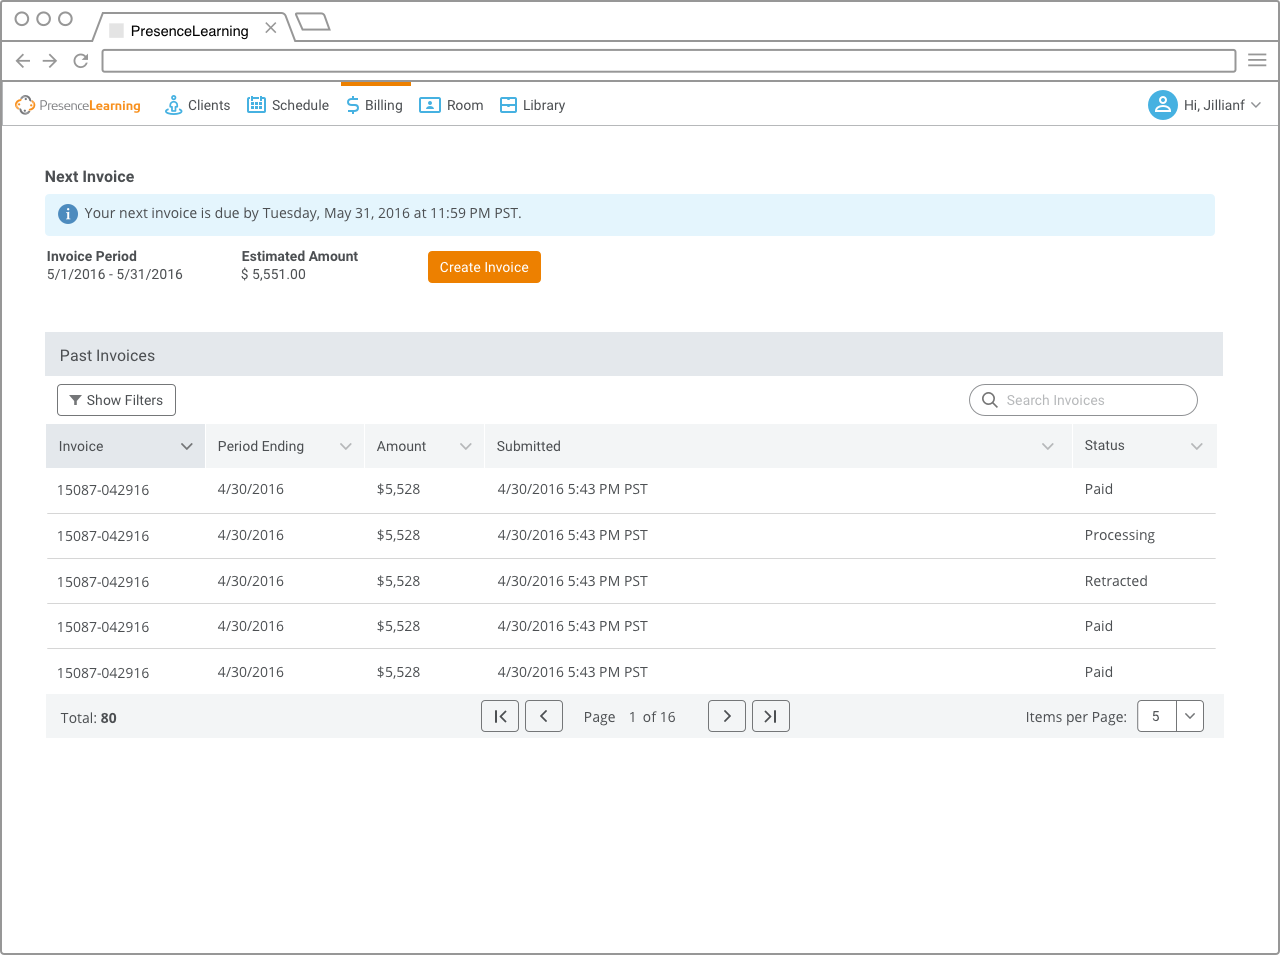Click the Clients person icon
This screenshot has width=1280, height=955.
click(173, 105)
